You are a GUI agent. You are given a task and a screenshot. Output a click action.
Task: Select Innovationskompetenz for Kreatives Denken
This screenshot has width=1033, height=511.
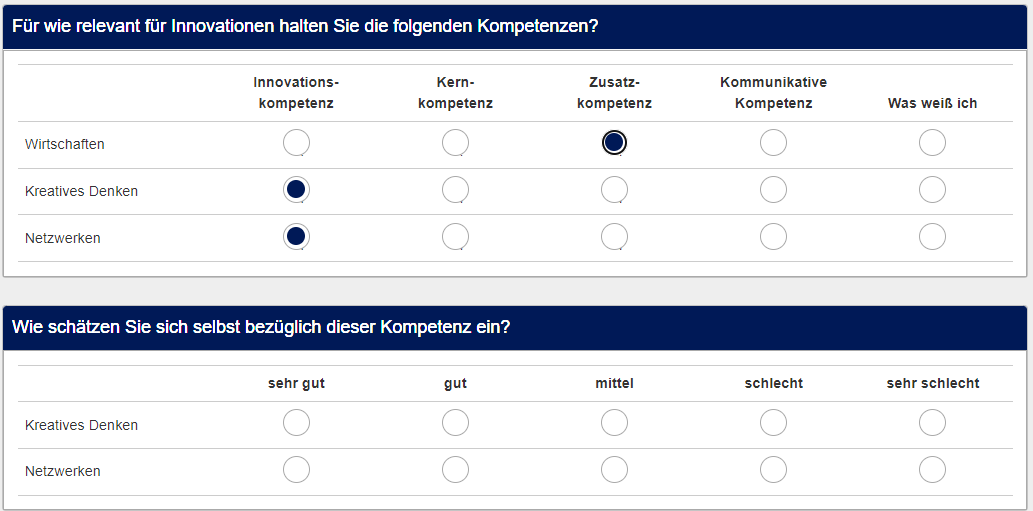tap(296, 189)
